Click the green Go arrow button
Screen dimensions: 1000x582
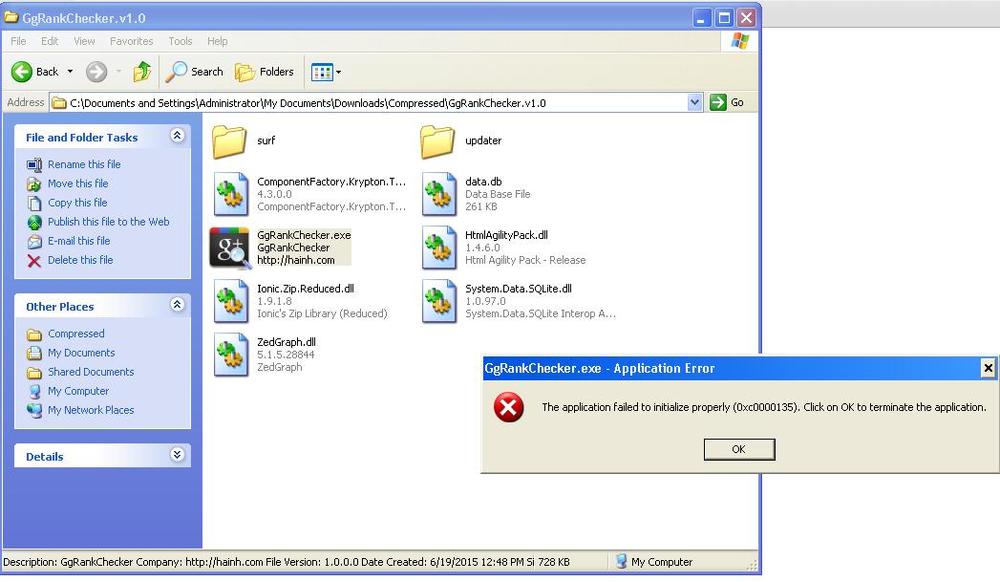coord(718,102)
